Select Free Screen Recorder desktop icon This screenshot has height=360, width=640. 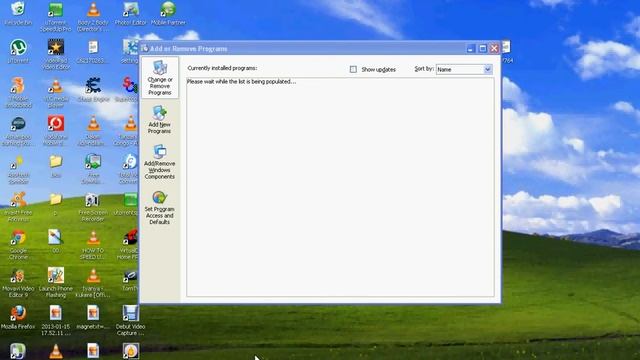(x=93, y=207)
